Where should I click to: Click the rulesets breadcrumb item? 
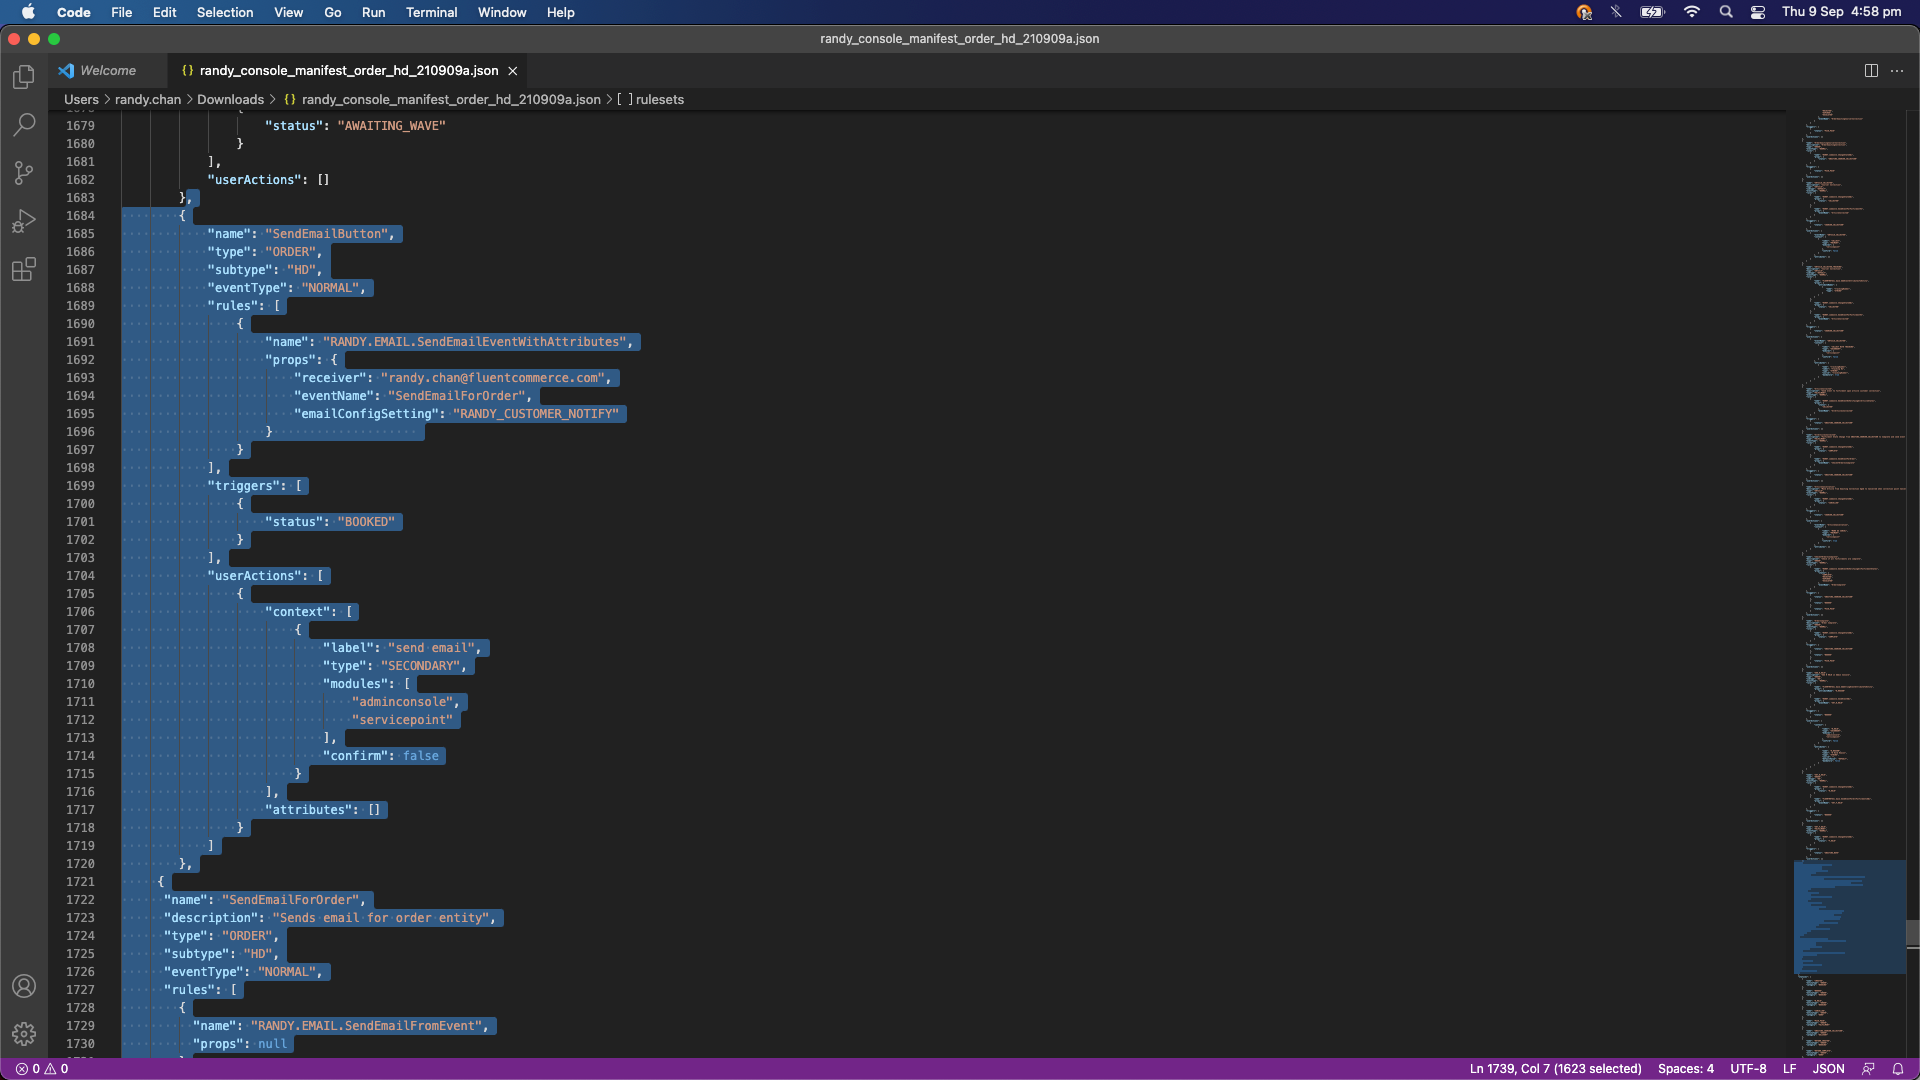point(659,100)
